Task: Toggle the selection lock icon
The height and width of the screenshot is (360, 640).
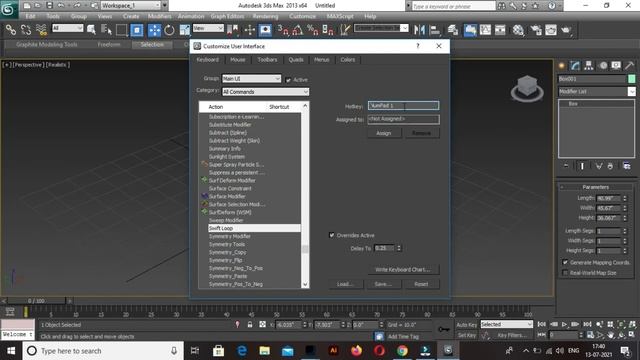Action: [250, 324]
